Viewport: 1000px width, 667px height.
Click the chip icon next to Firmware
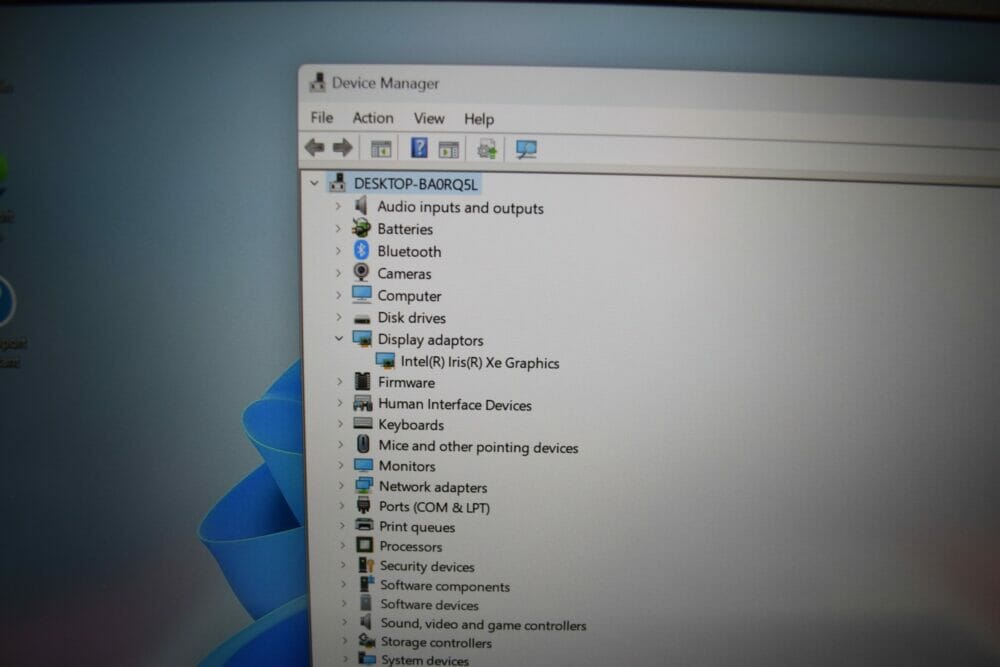pyautogui.click(x=362, y=381)
